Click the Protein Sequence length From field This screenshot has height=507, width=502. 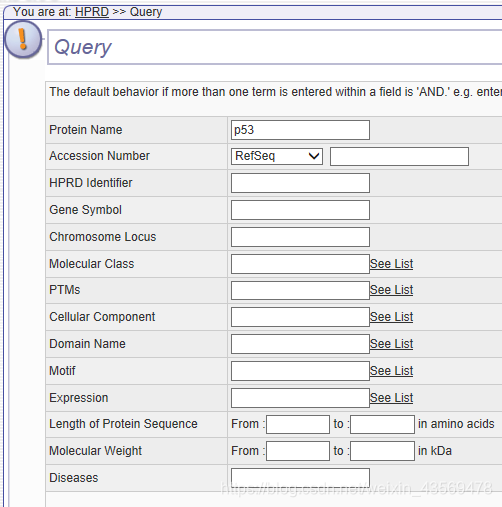click(298, 424)
